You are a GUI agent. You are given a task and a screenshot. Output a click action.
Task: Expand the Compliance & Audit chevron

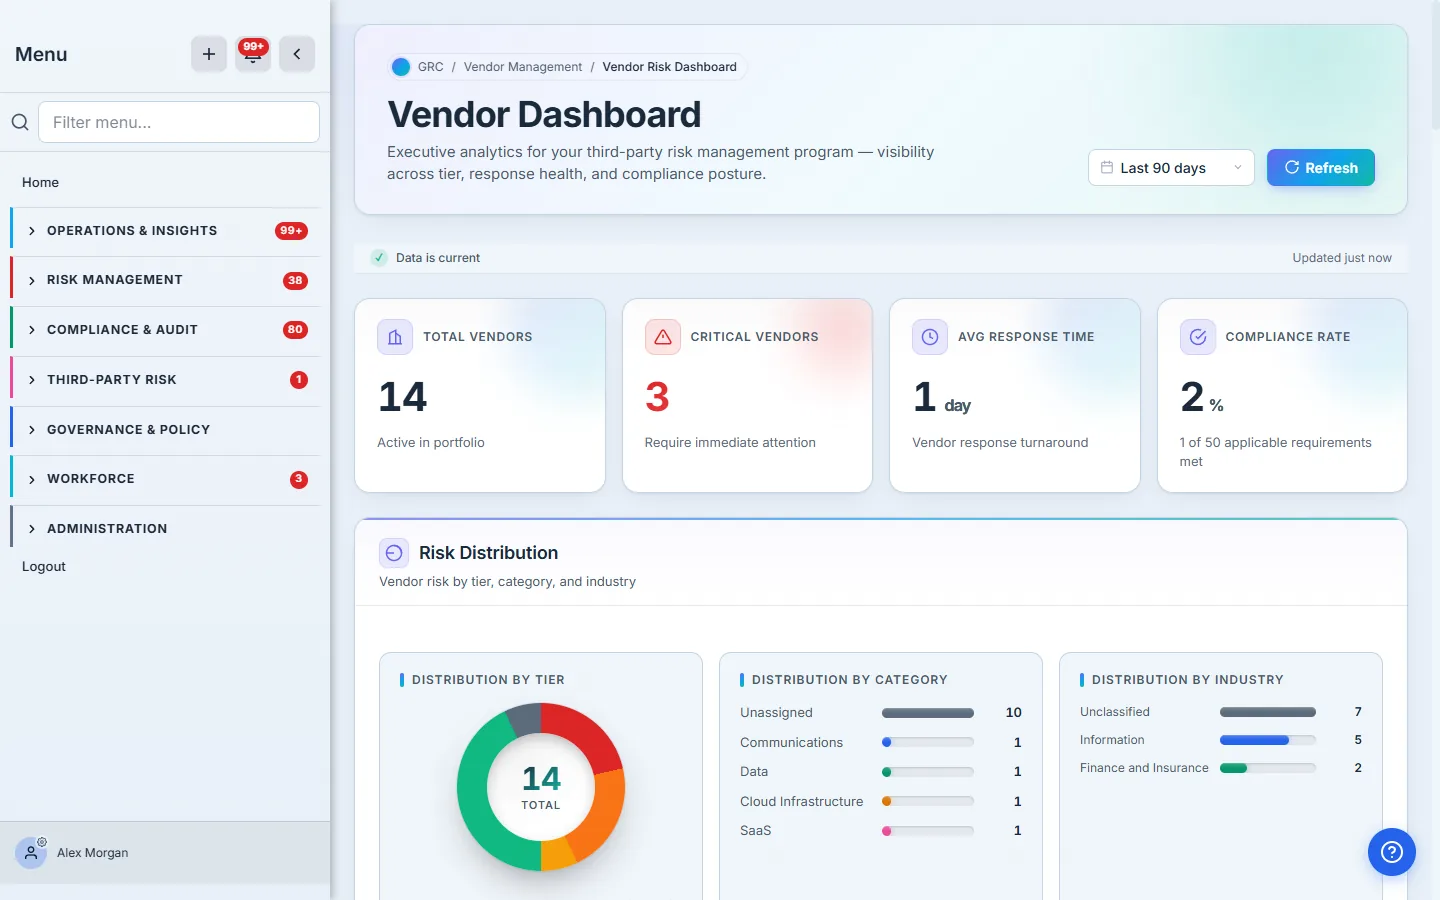point(32,330)
